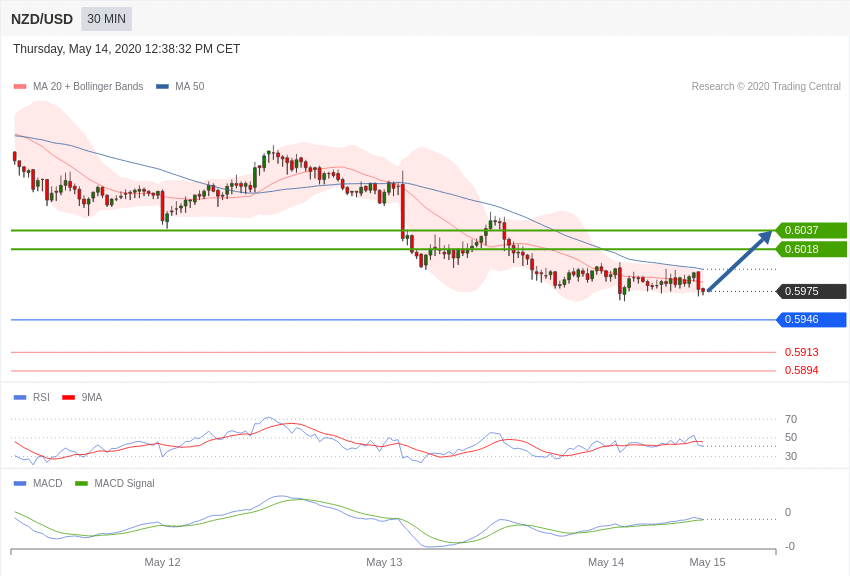Click the 'MACD Signal' legend label
850x576 pixels.
124,483
